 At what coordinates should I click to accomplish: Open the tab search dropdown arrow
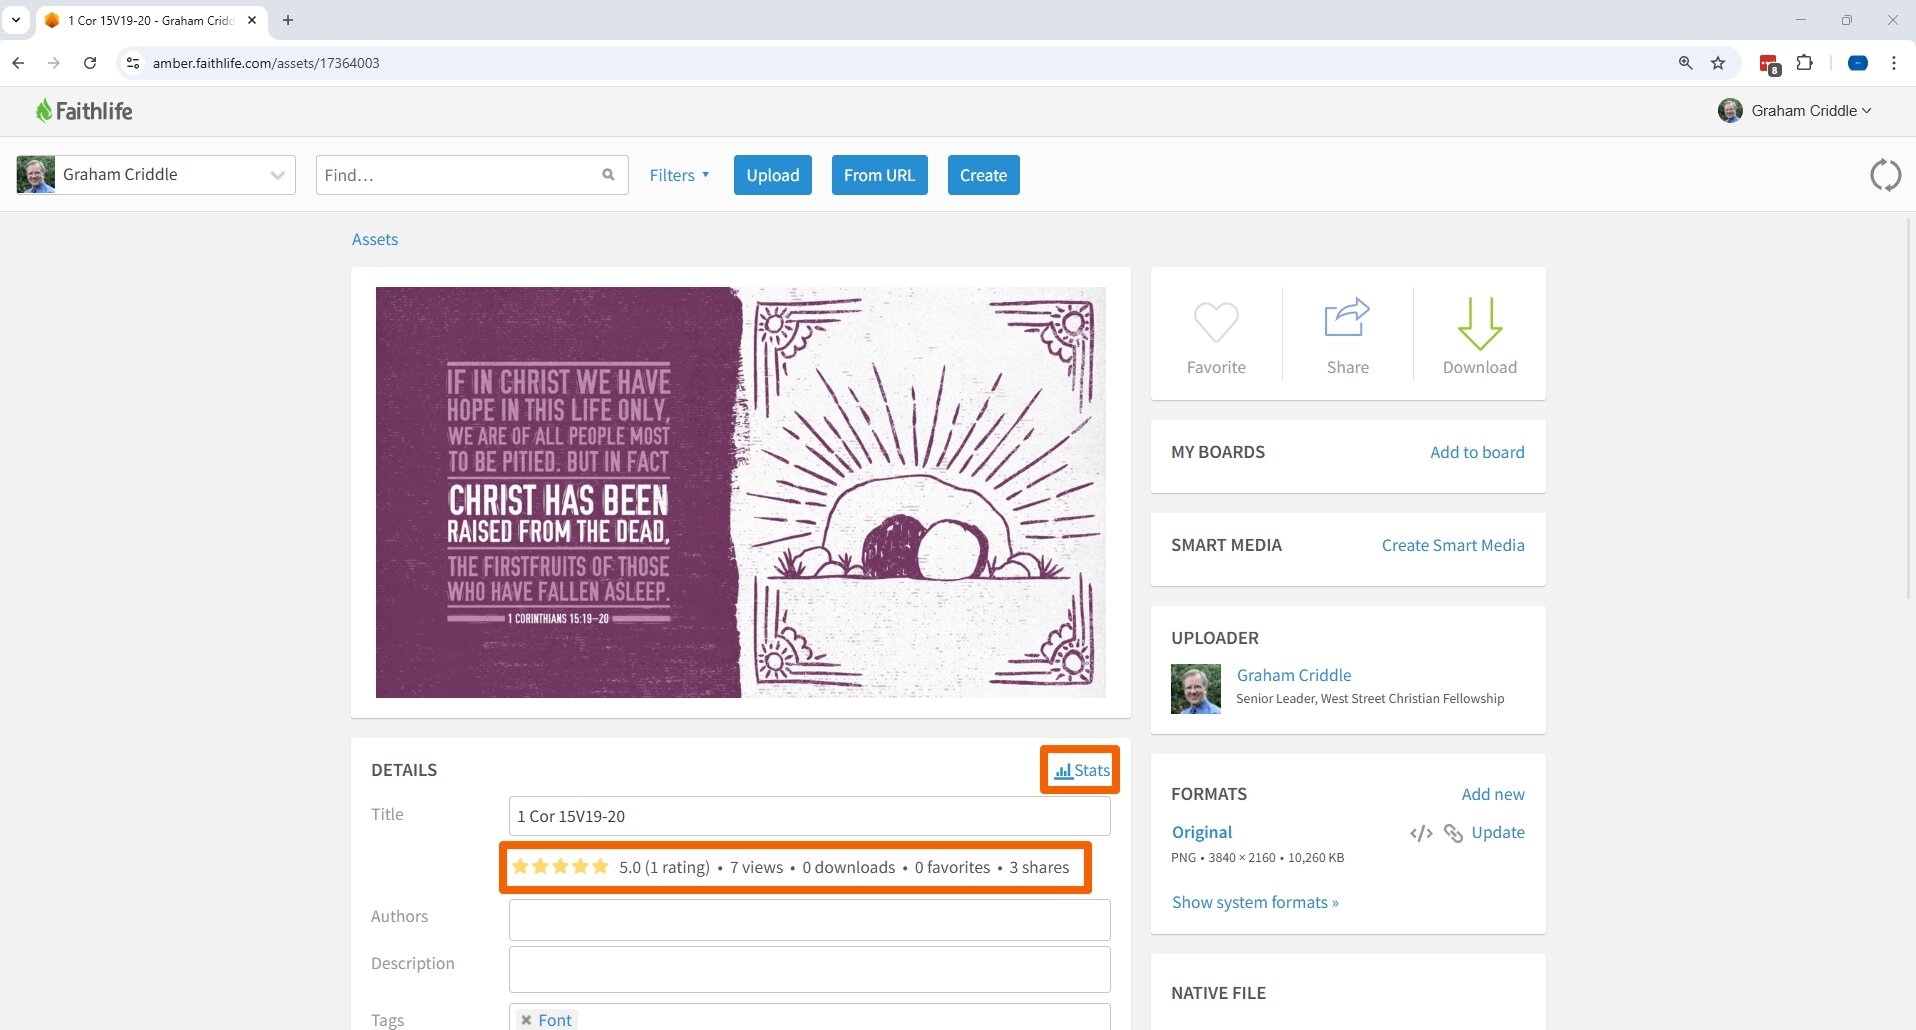tap(16, 20)
